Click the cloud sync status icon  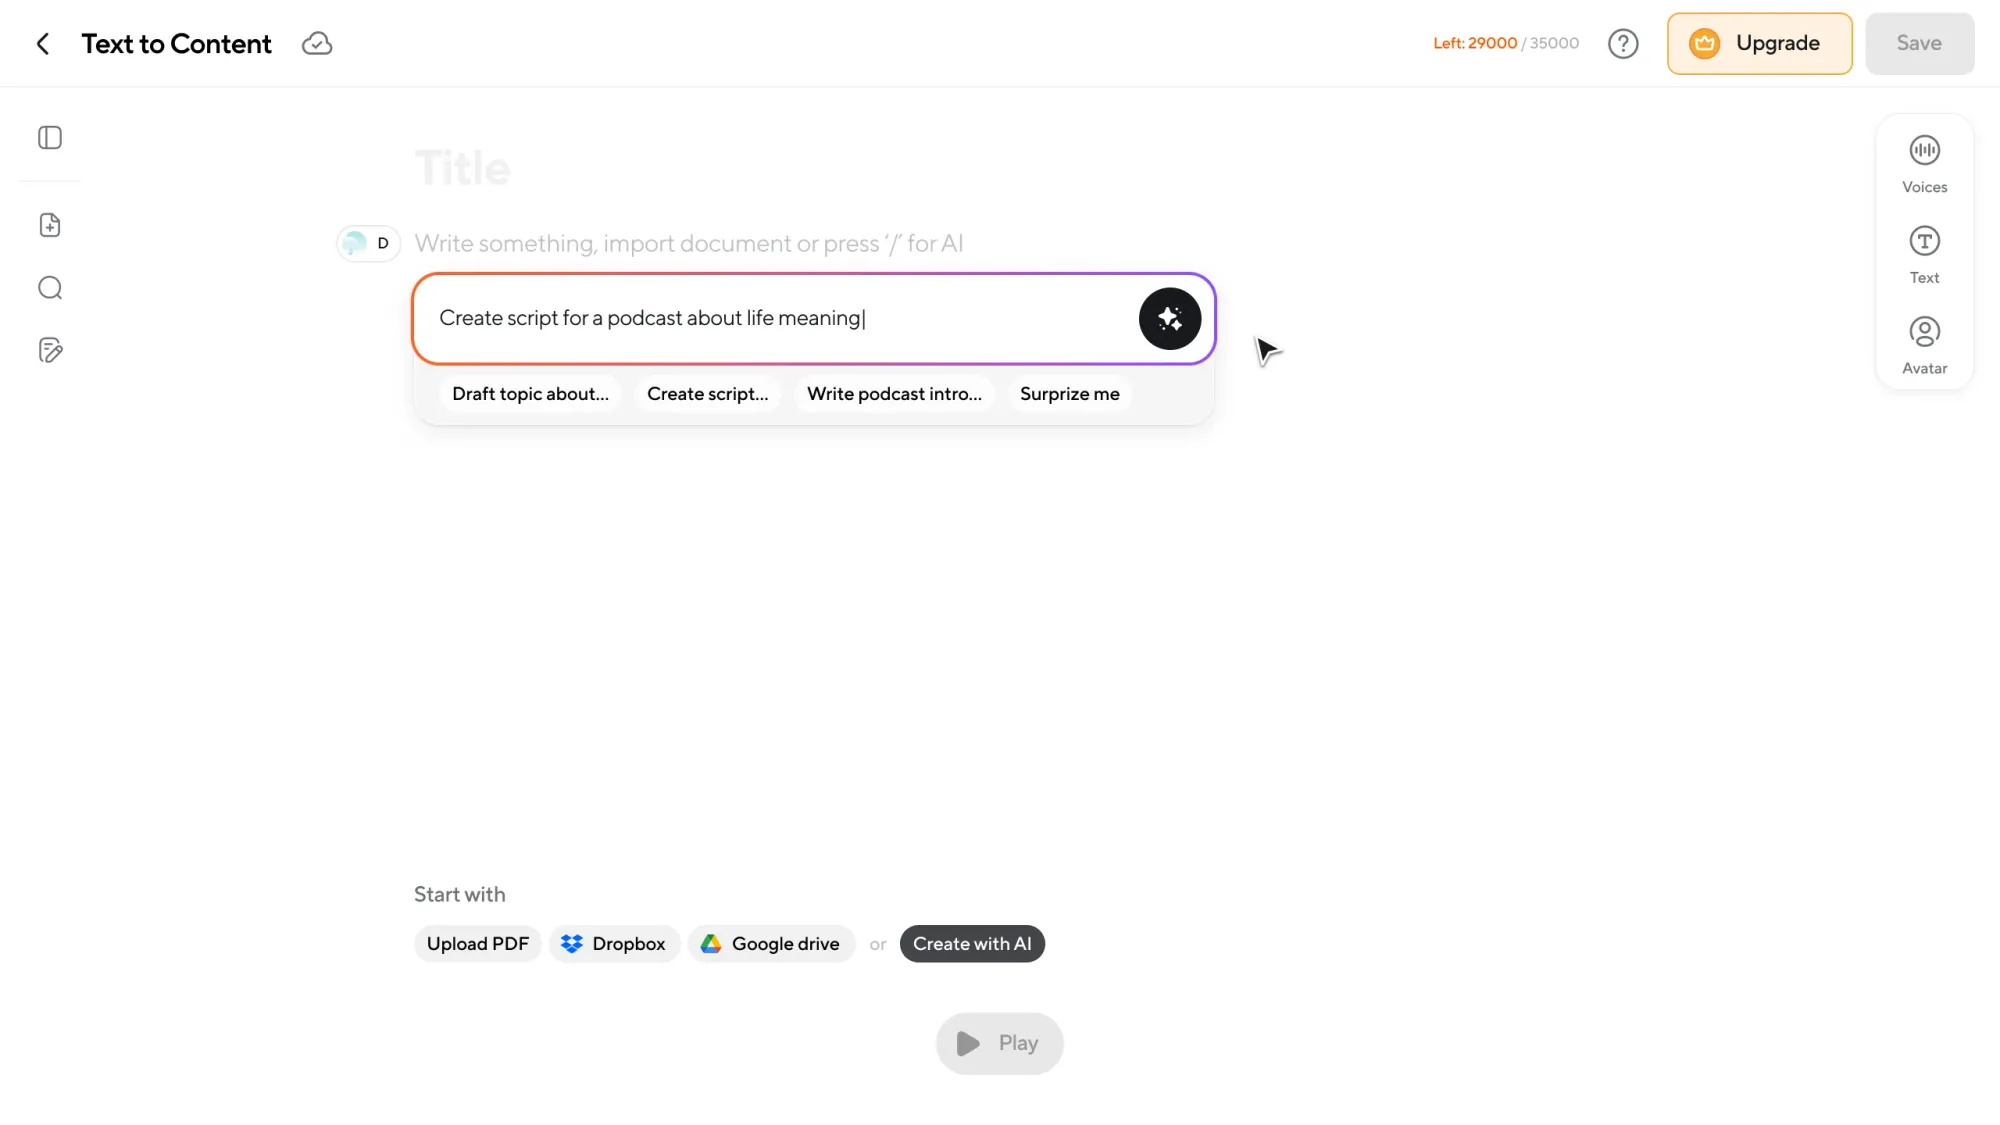[x=317, y=44]
